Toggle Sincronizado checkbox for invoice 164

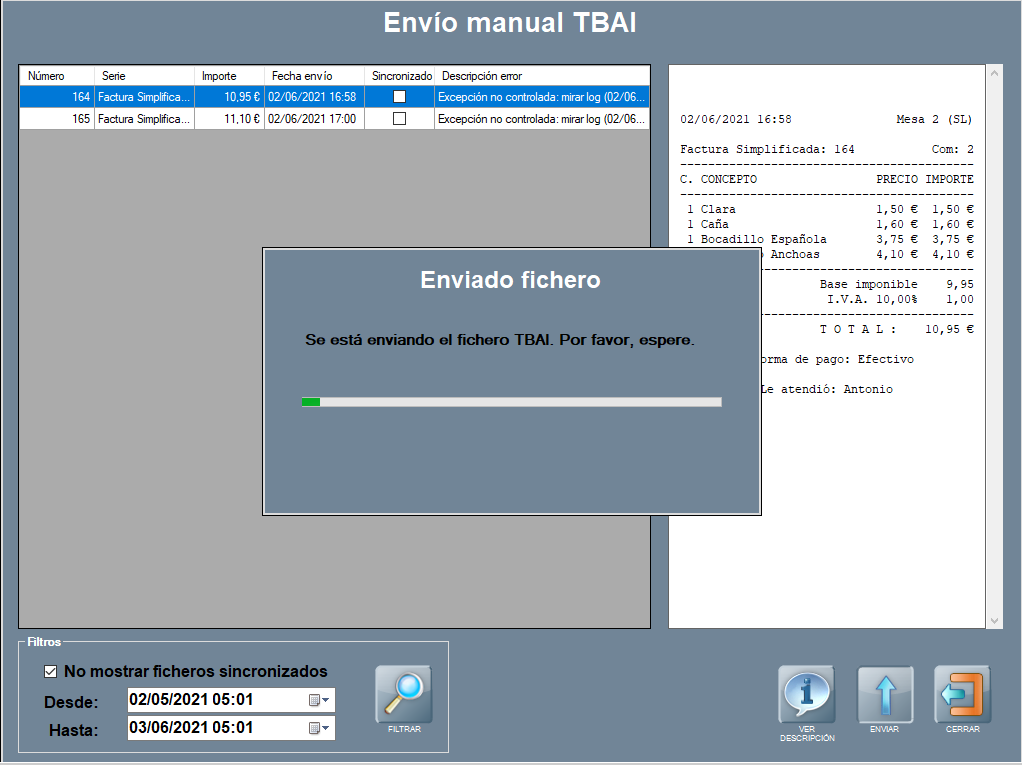pos(399,97)
